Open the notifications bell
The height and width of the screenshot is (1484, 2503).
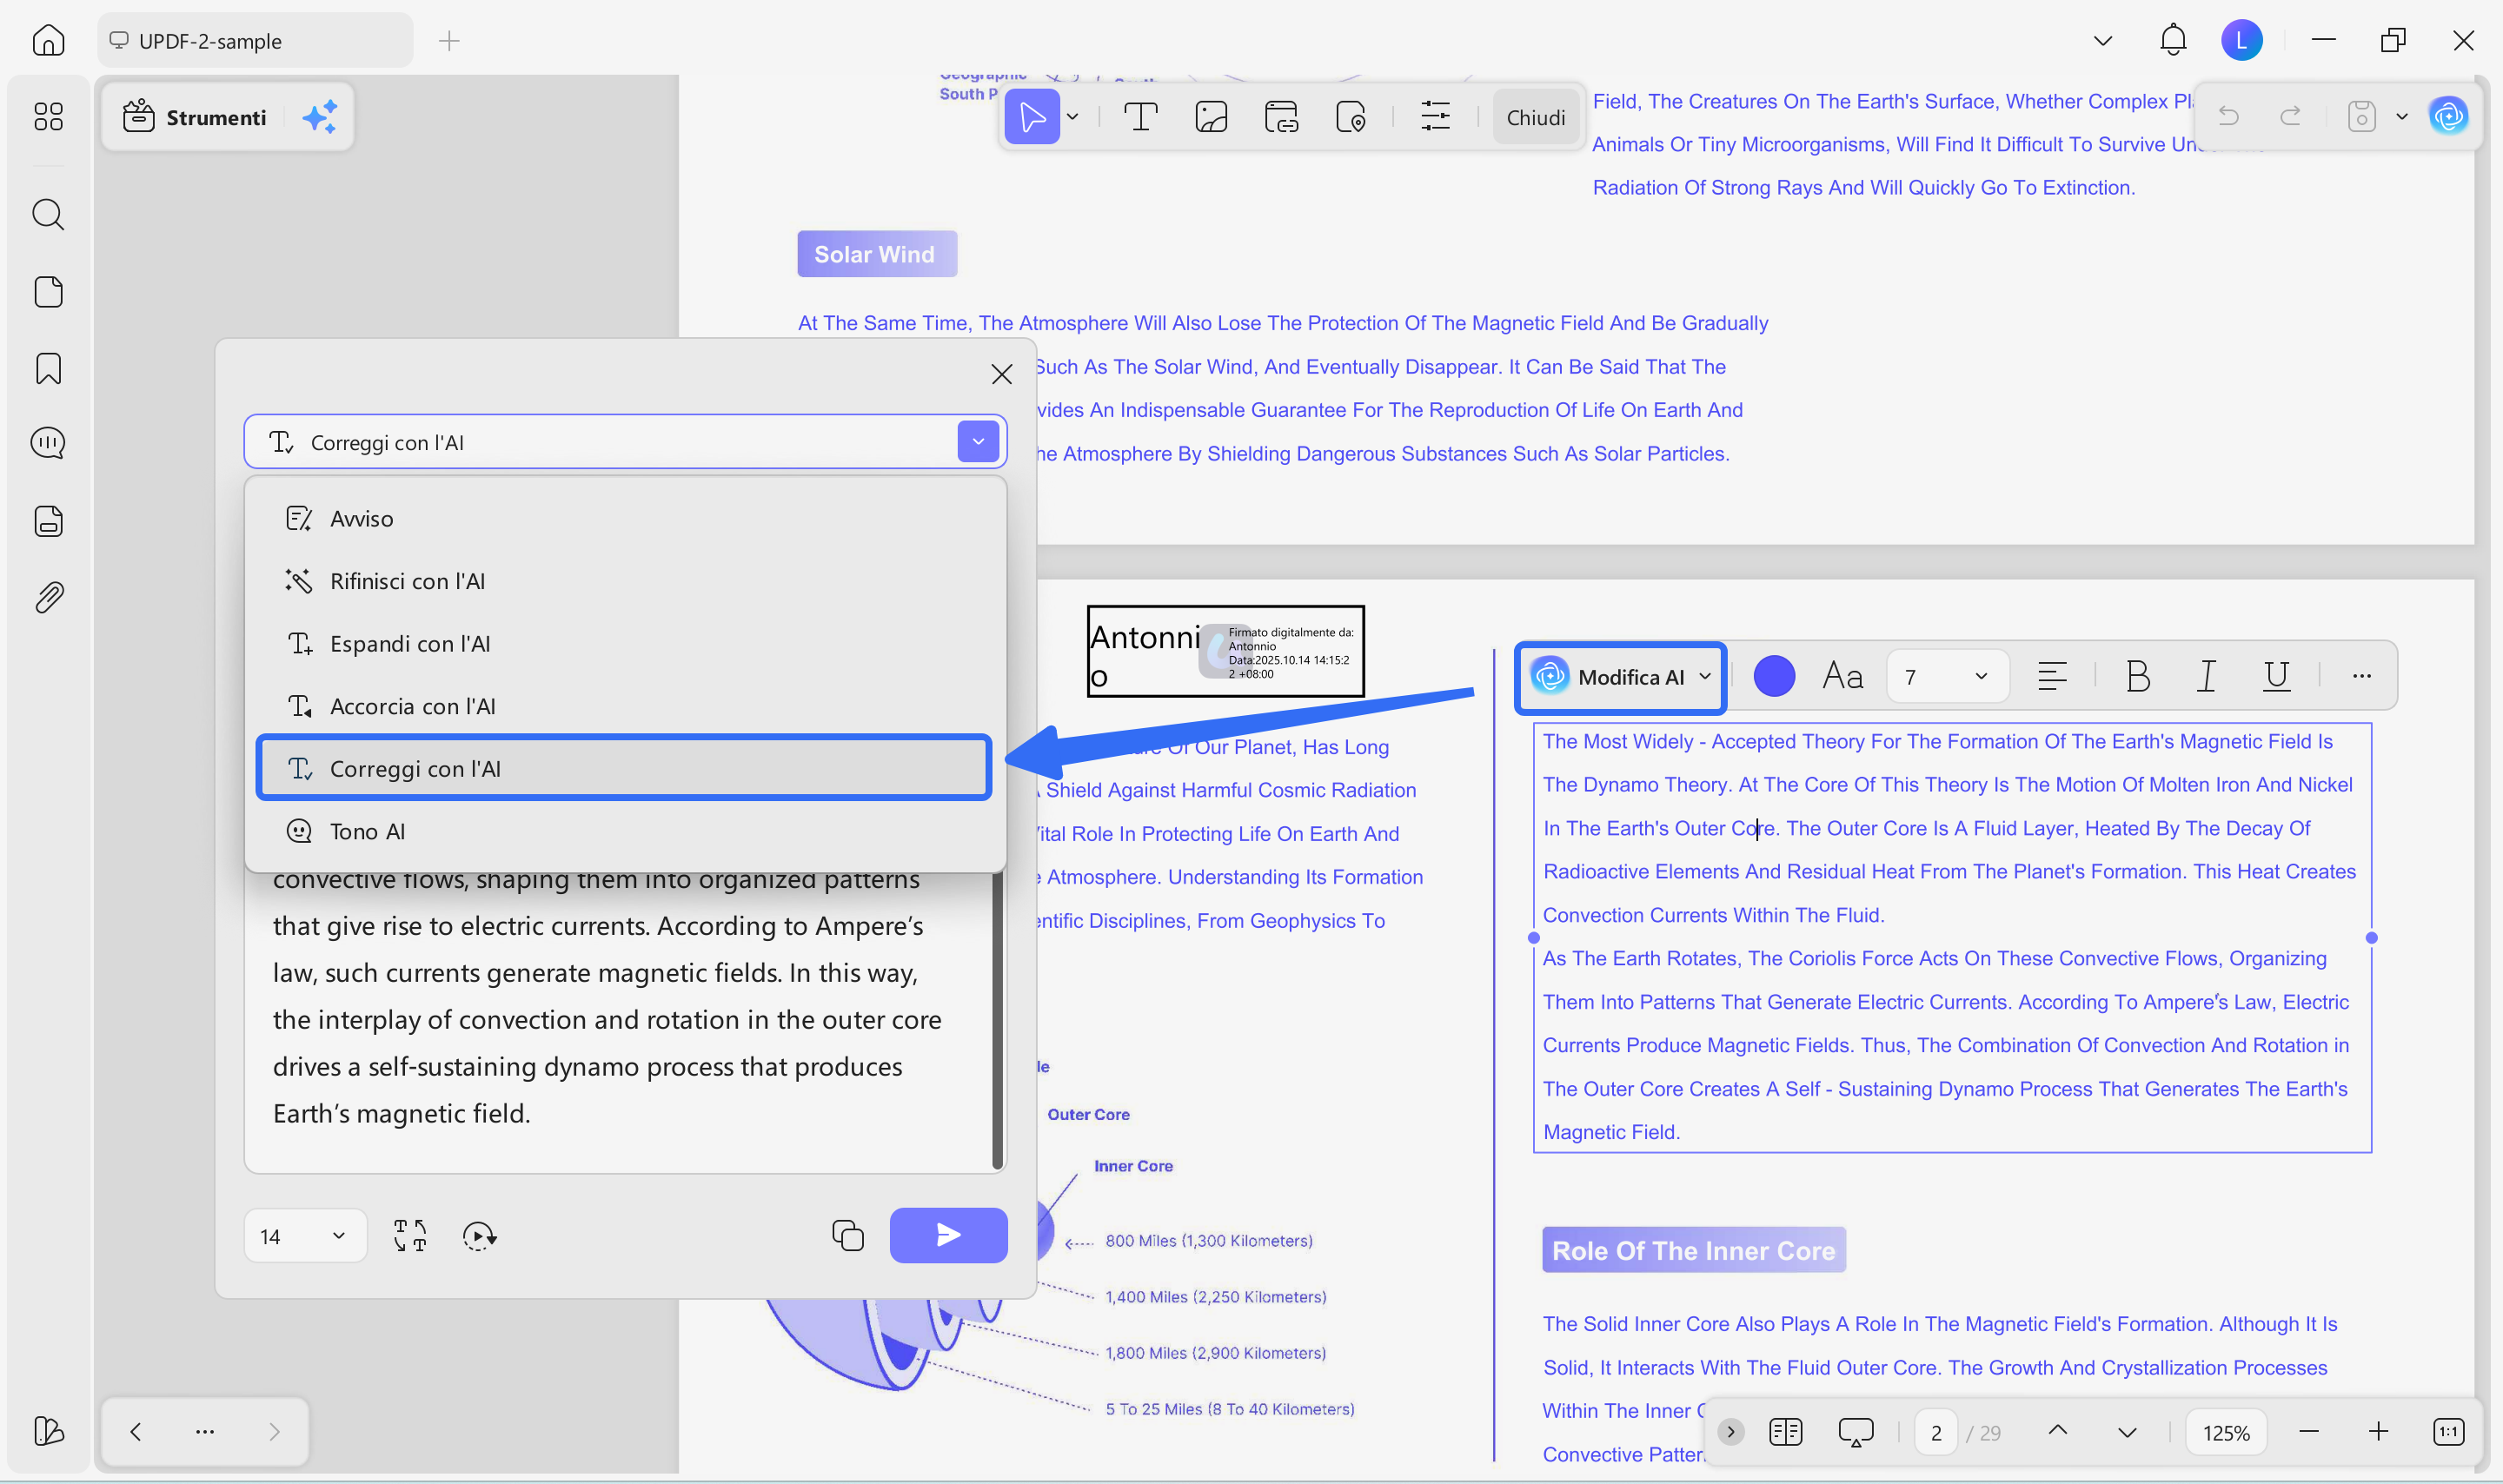pos(2172,40)
